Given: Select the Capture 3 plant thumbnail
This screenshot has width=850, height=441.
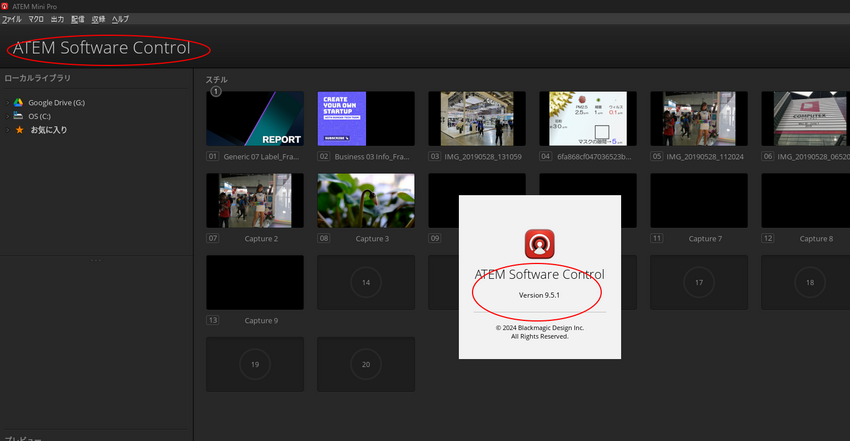Looking at the screenshot, I should point(366,200).
